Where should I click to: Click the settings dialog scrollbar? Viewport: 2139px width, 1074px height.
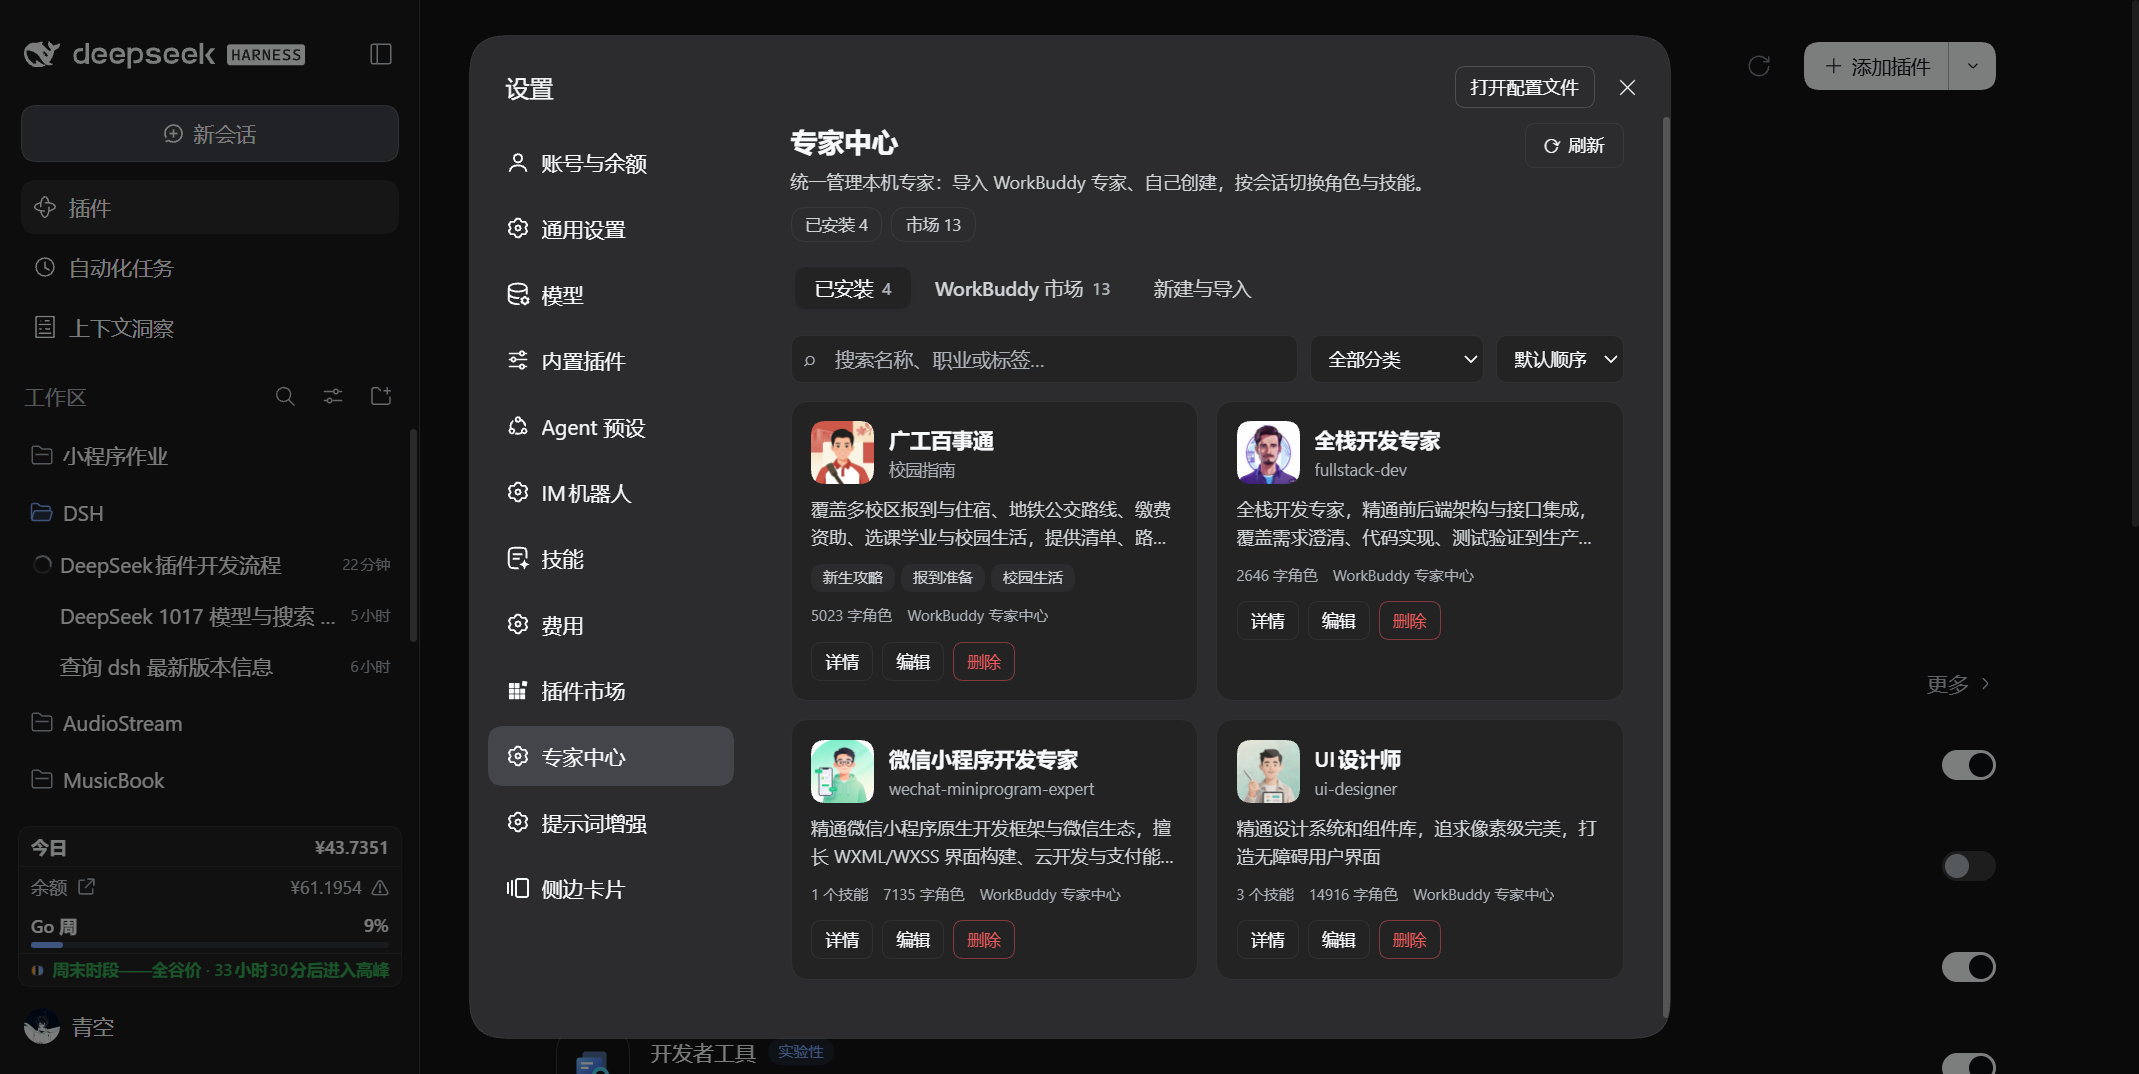click(1666, 565)
